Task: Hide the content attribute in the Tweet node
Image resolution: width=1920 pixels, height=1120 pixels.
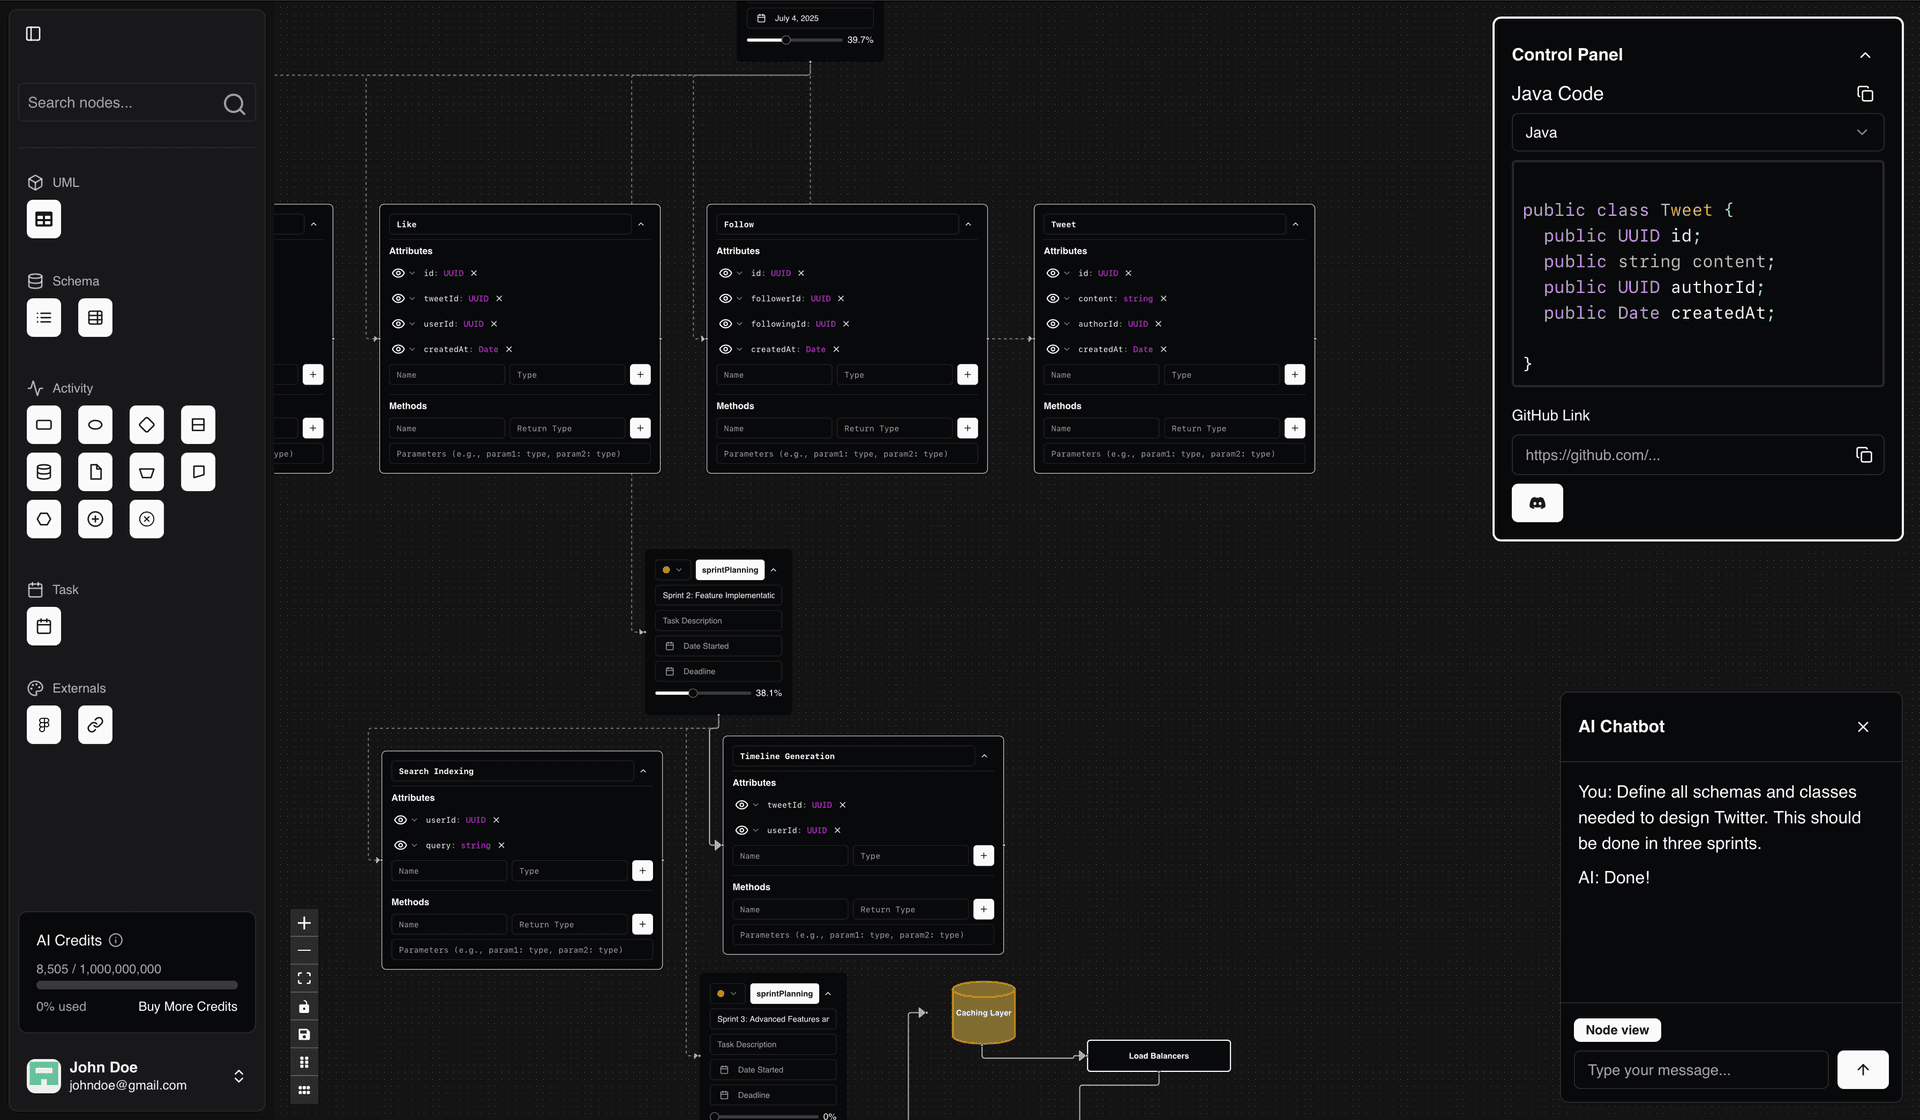Action: (1053, 298)
